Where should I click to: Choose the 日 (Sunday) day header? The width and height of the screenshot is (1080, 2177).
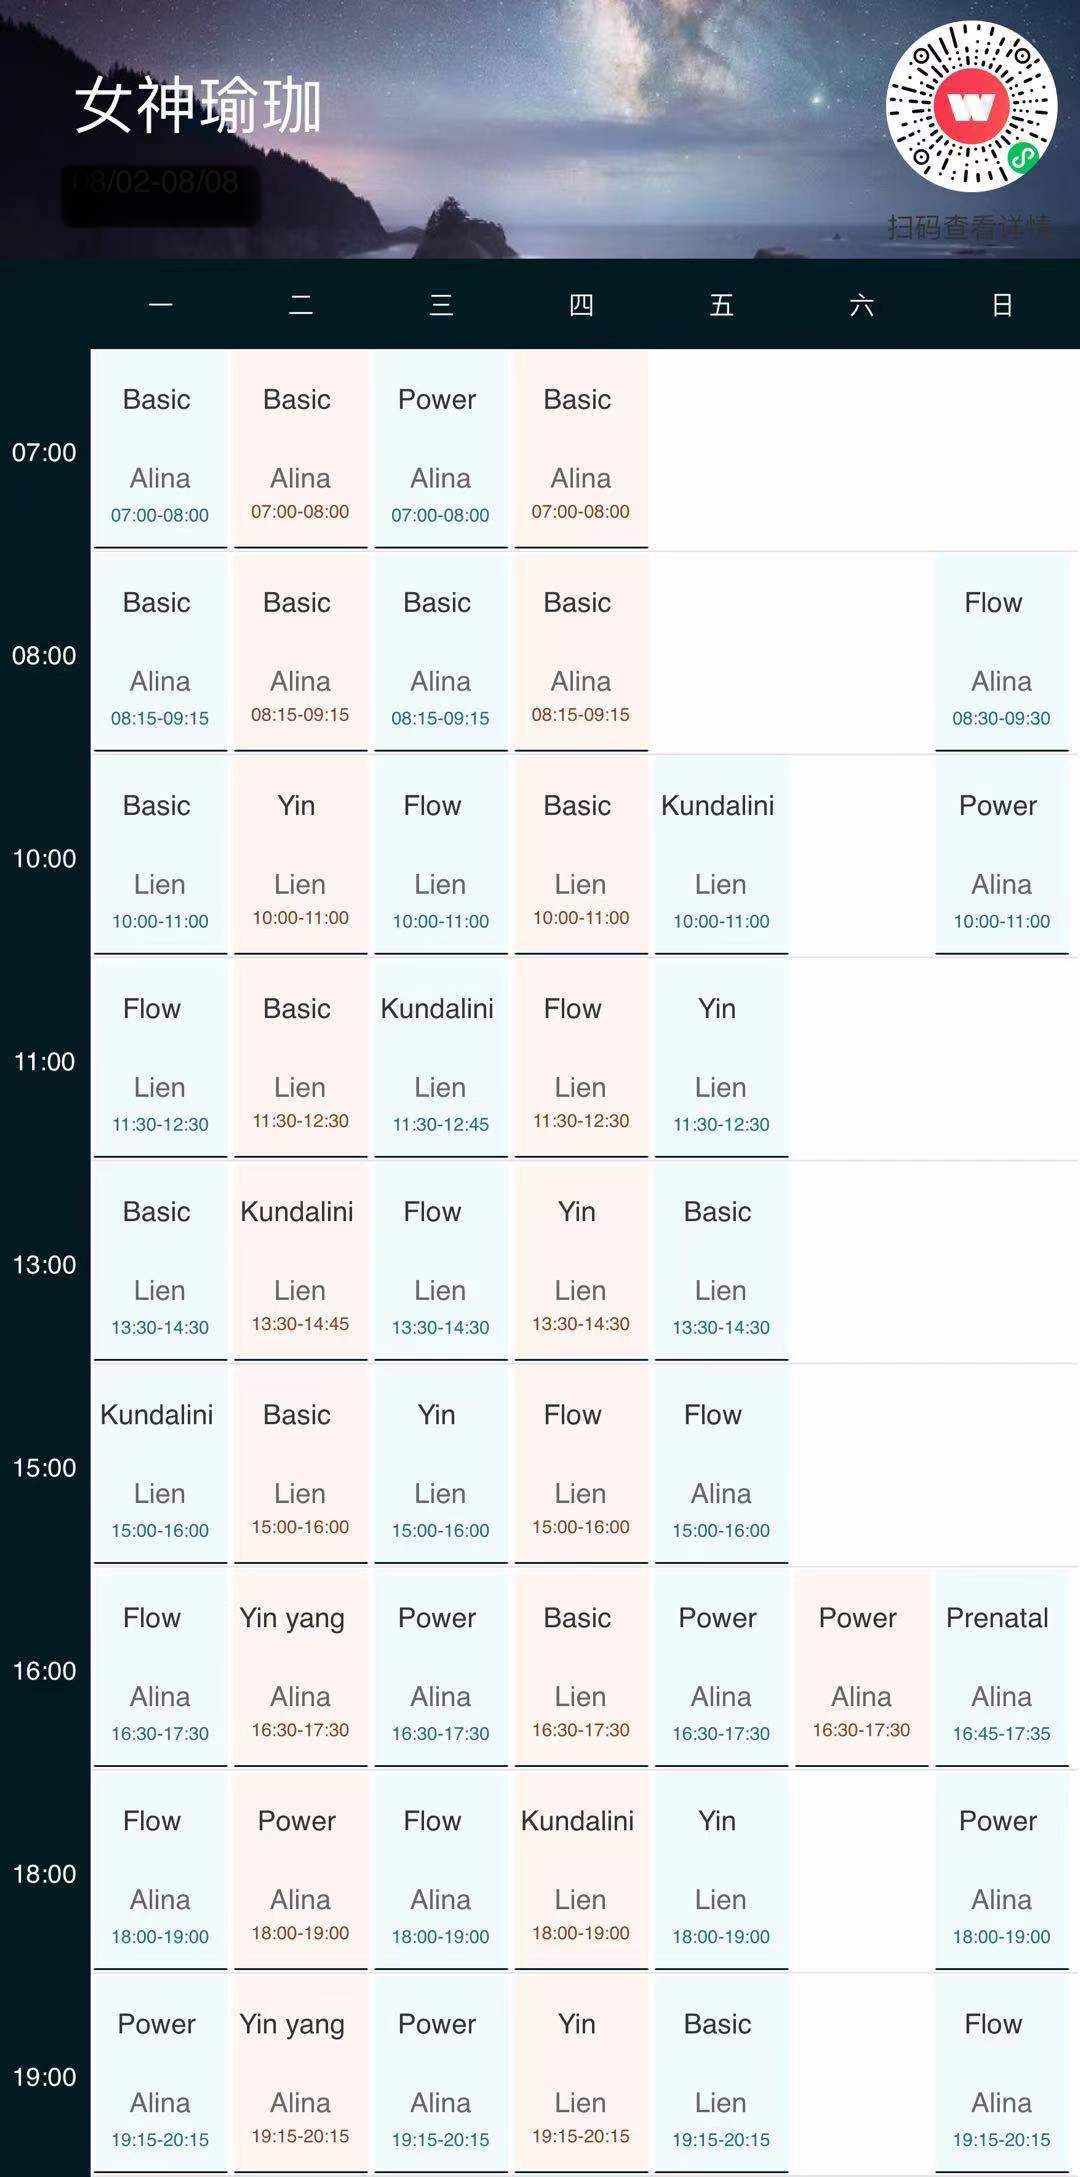1002,305
